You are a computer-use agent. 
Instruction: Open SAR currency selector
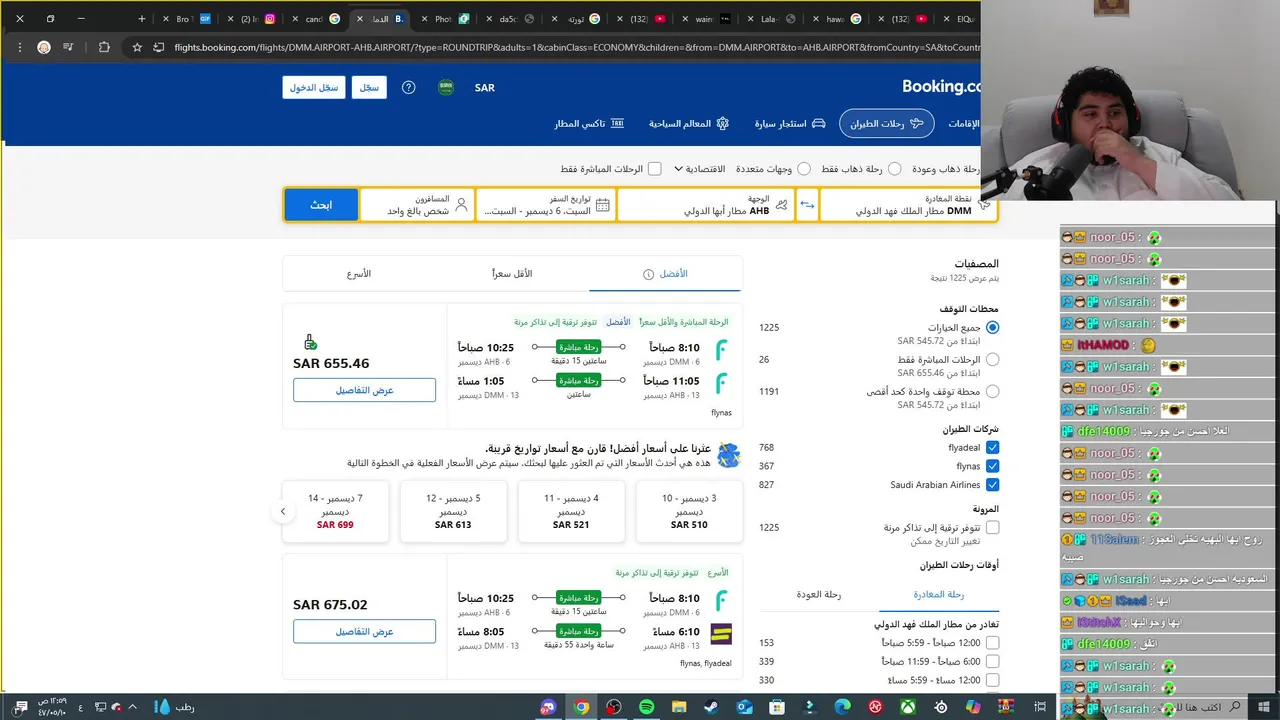coord(485,88)
